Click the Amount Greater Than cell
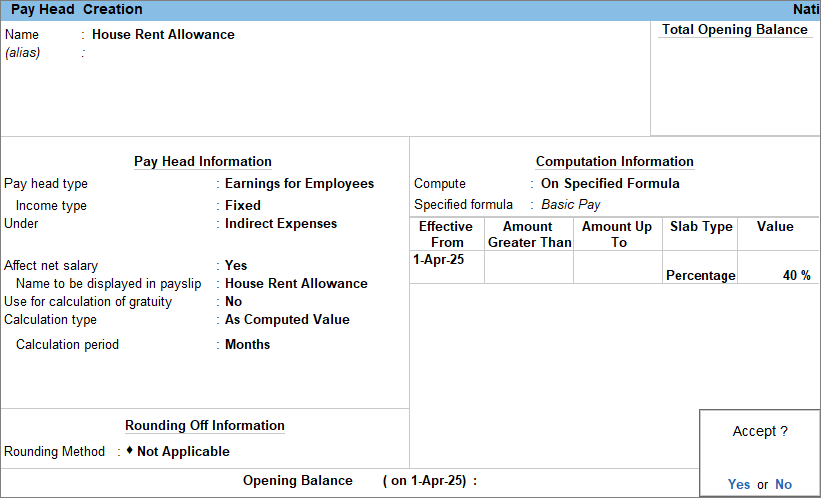This screenshot has height=498, width=821. pos(528,267)
